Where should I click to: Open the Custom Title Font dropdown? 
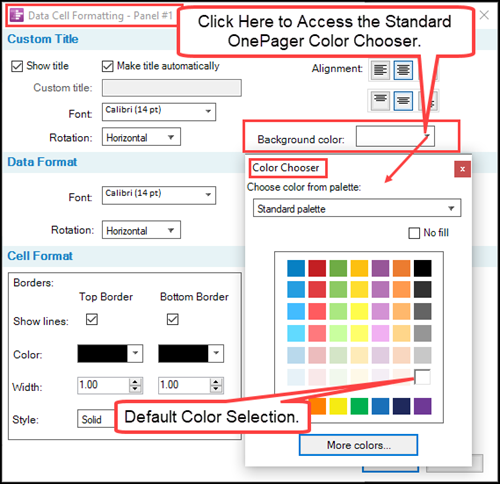pos(159,112)
